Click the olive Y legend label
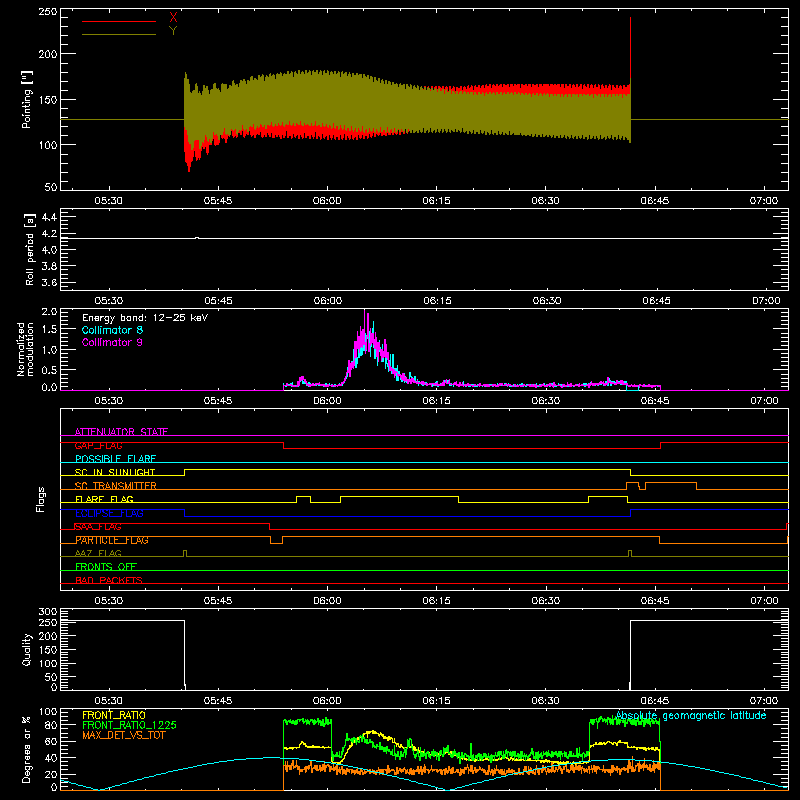Screen dimensions: 800x800 pyautogui.click(x=173, y=31)
